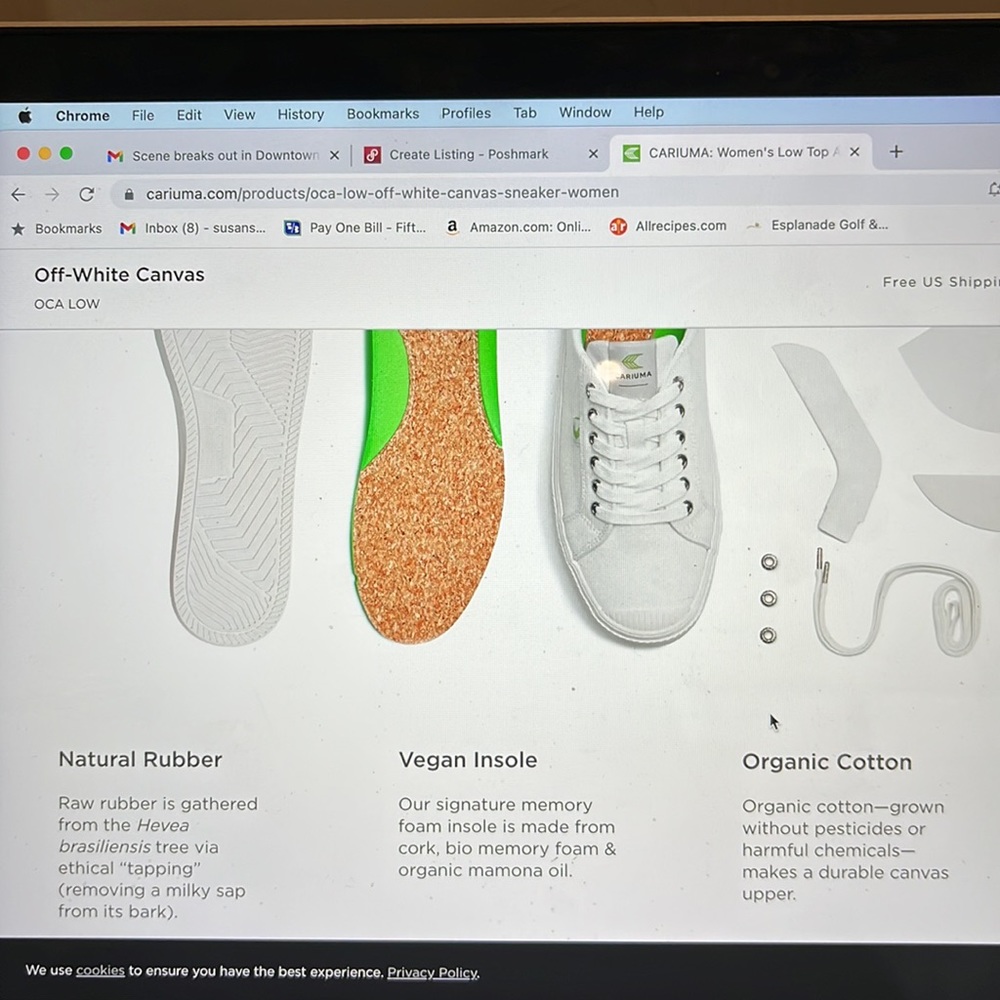Click the rubber outsole image
Viewport: 1000px width, 1000px height.
(x=234, y=488)
